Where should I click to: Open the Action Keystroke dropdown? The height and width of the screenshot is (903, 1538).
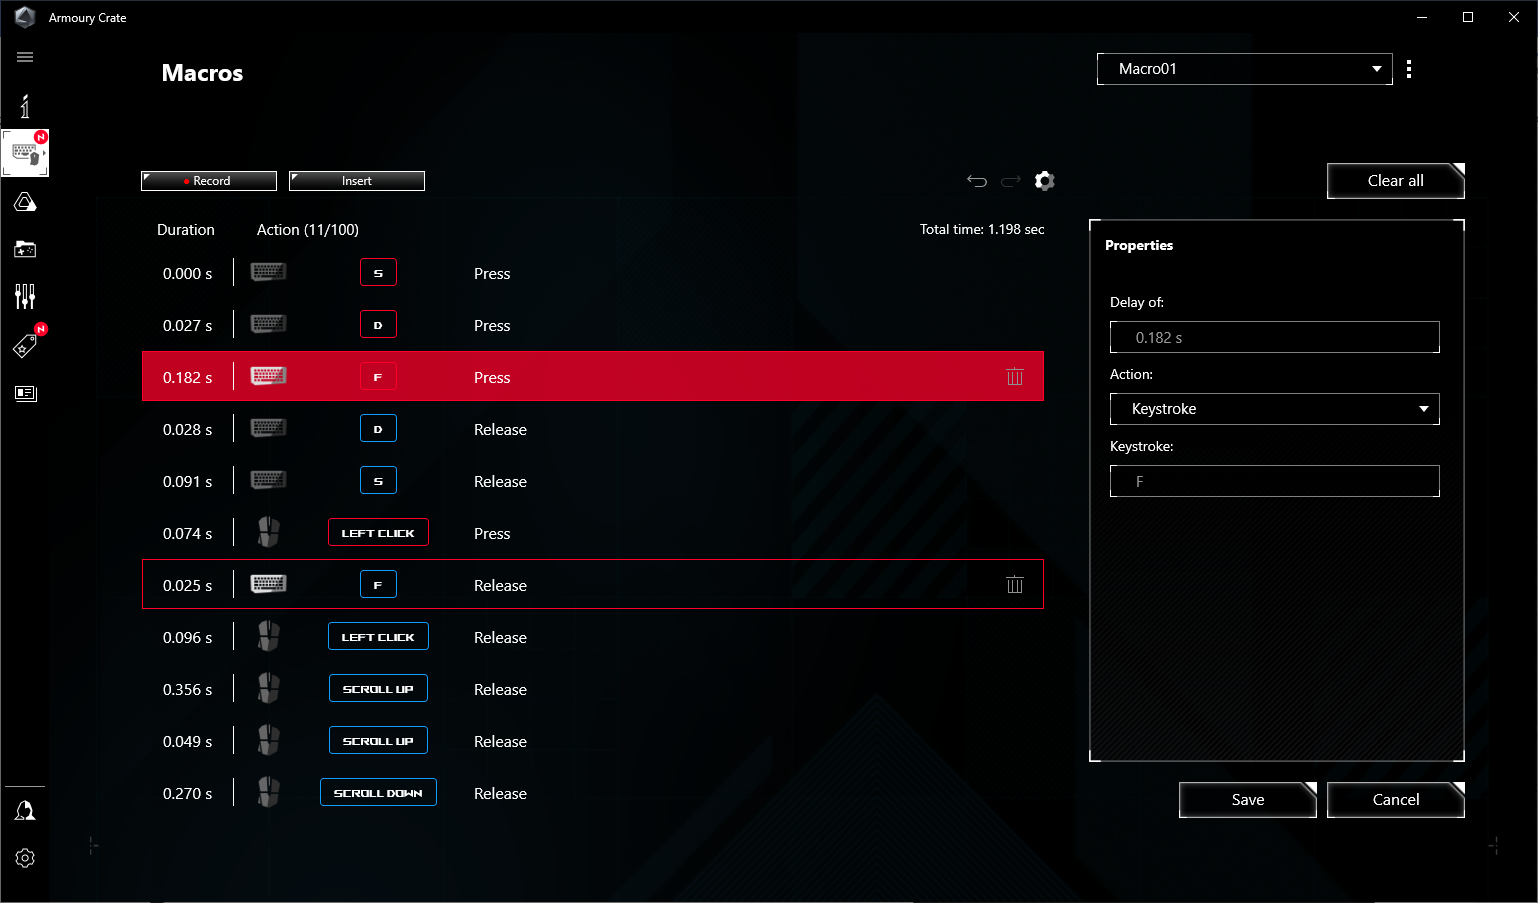[x=1274, y=409]
